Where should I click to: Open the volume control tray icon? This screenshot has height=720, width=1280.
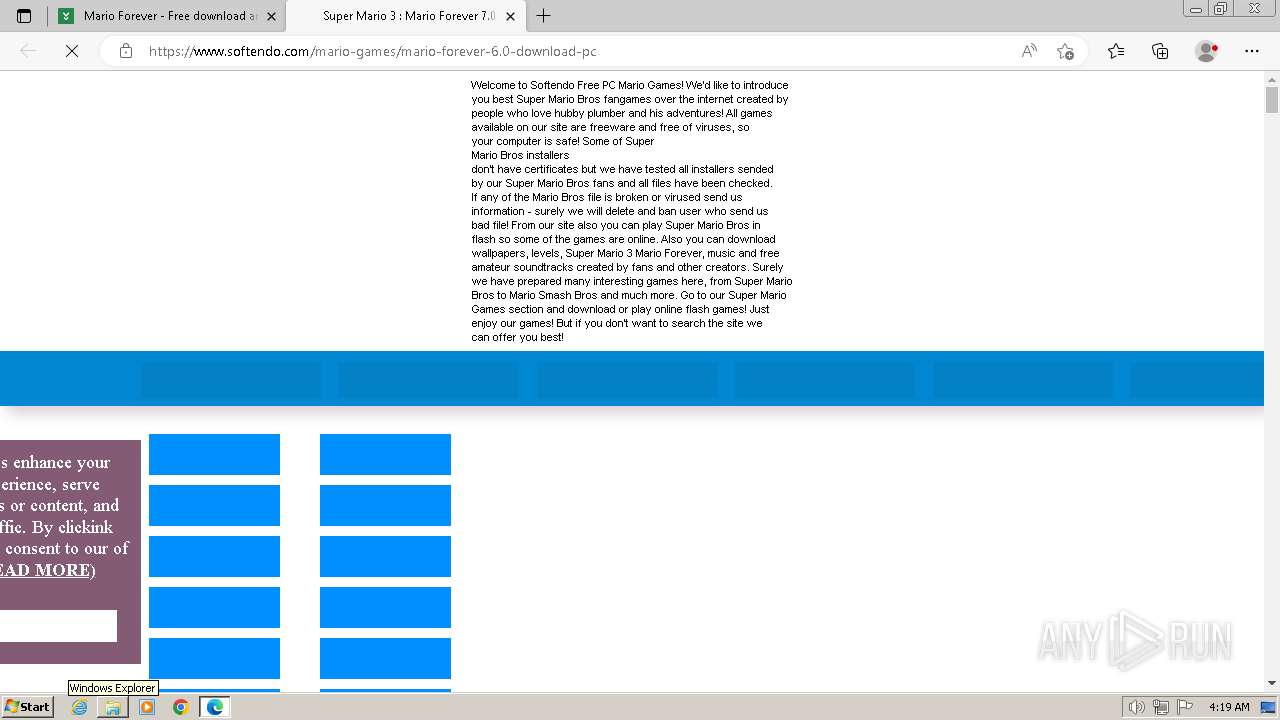pos(1136,707)
